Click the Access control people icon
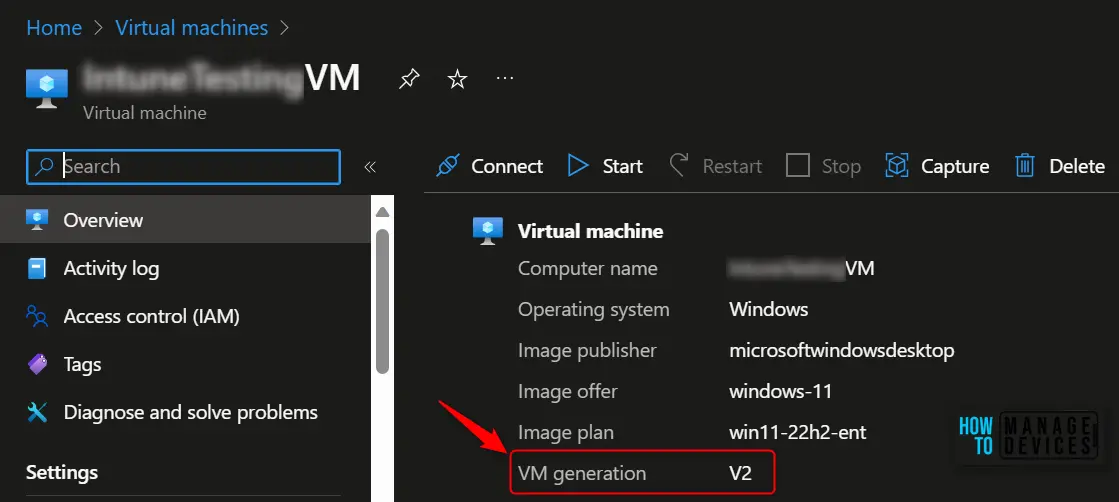The width and height of the screenshot is (1119, 502). point(36,316)
